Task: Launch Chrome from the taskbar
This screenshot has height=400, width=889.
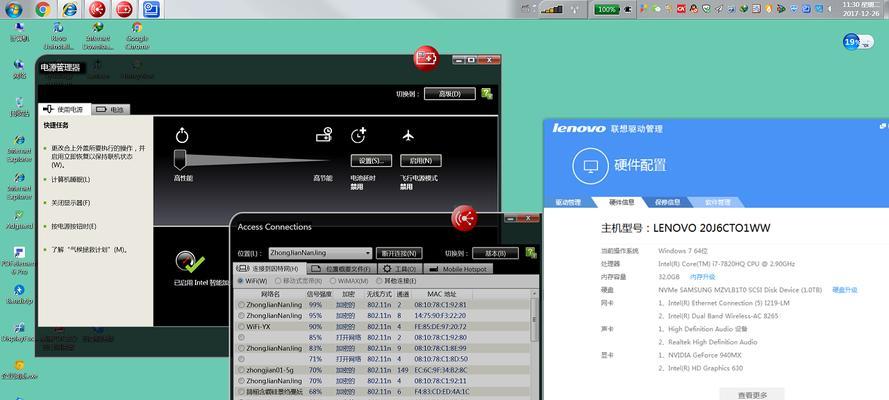Action: point(43,9)
